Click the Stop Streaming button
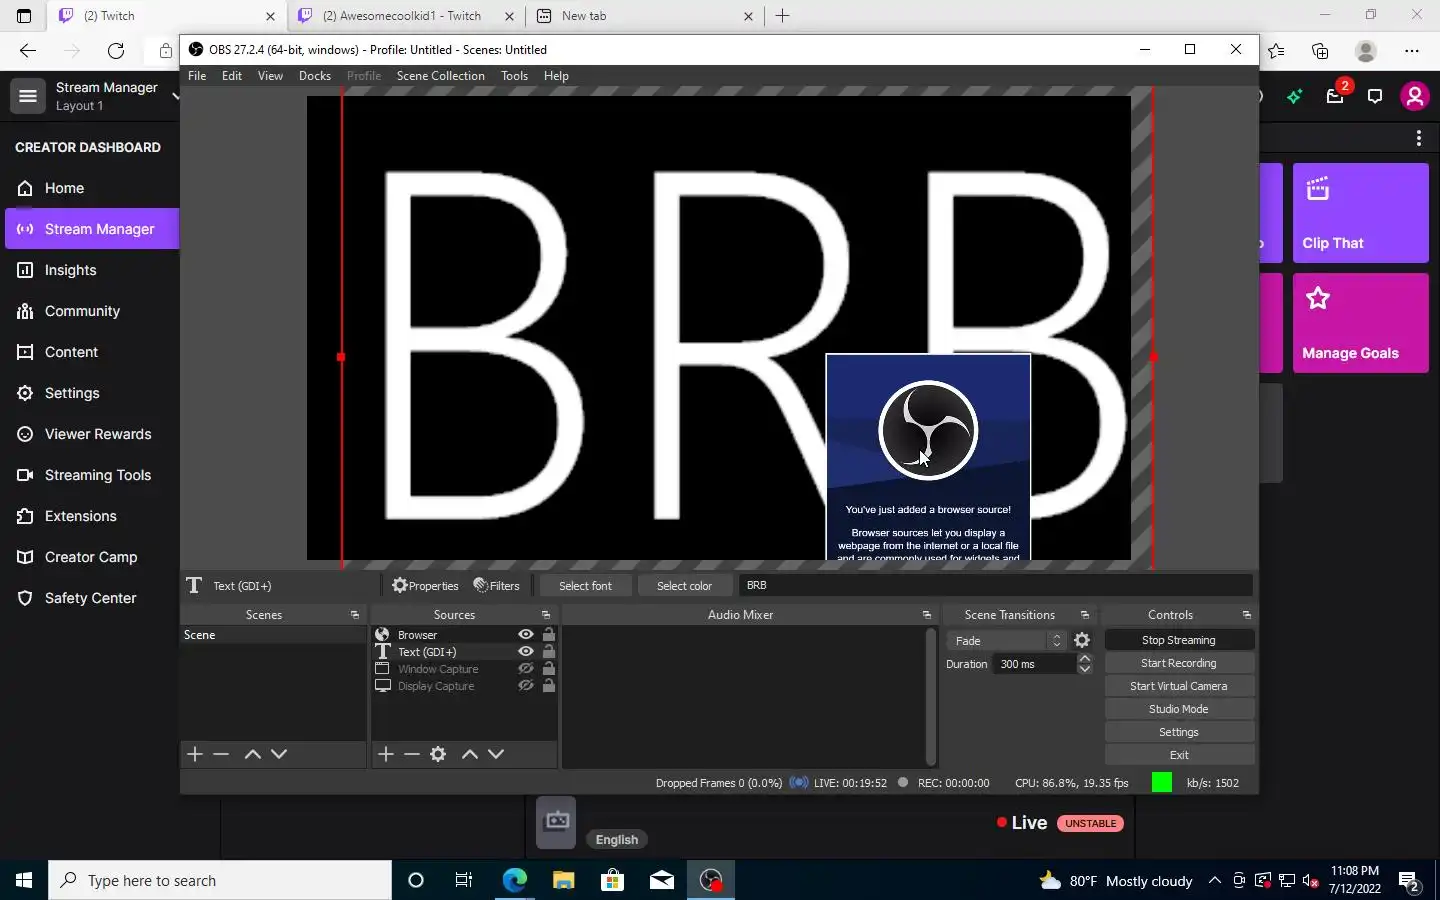This screenshot has height=900, width=1440. [x=1179, y=640]
